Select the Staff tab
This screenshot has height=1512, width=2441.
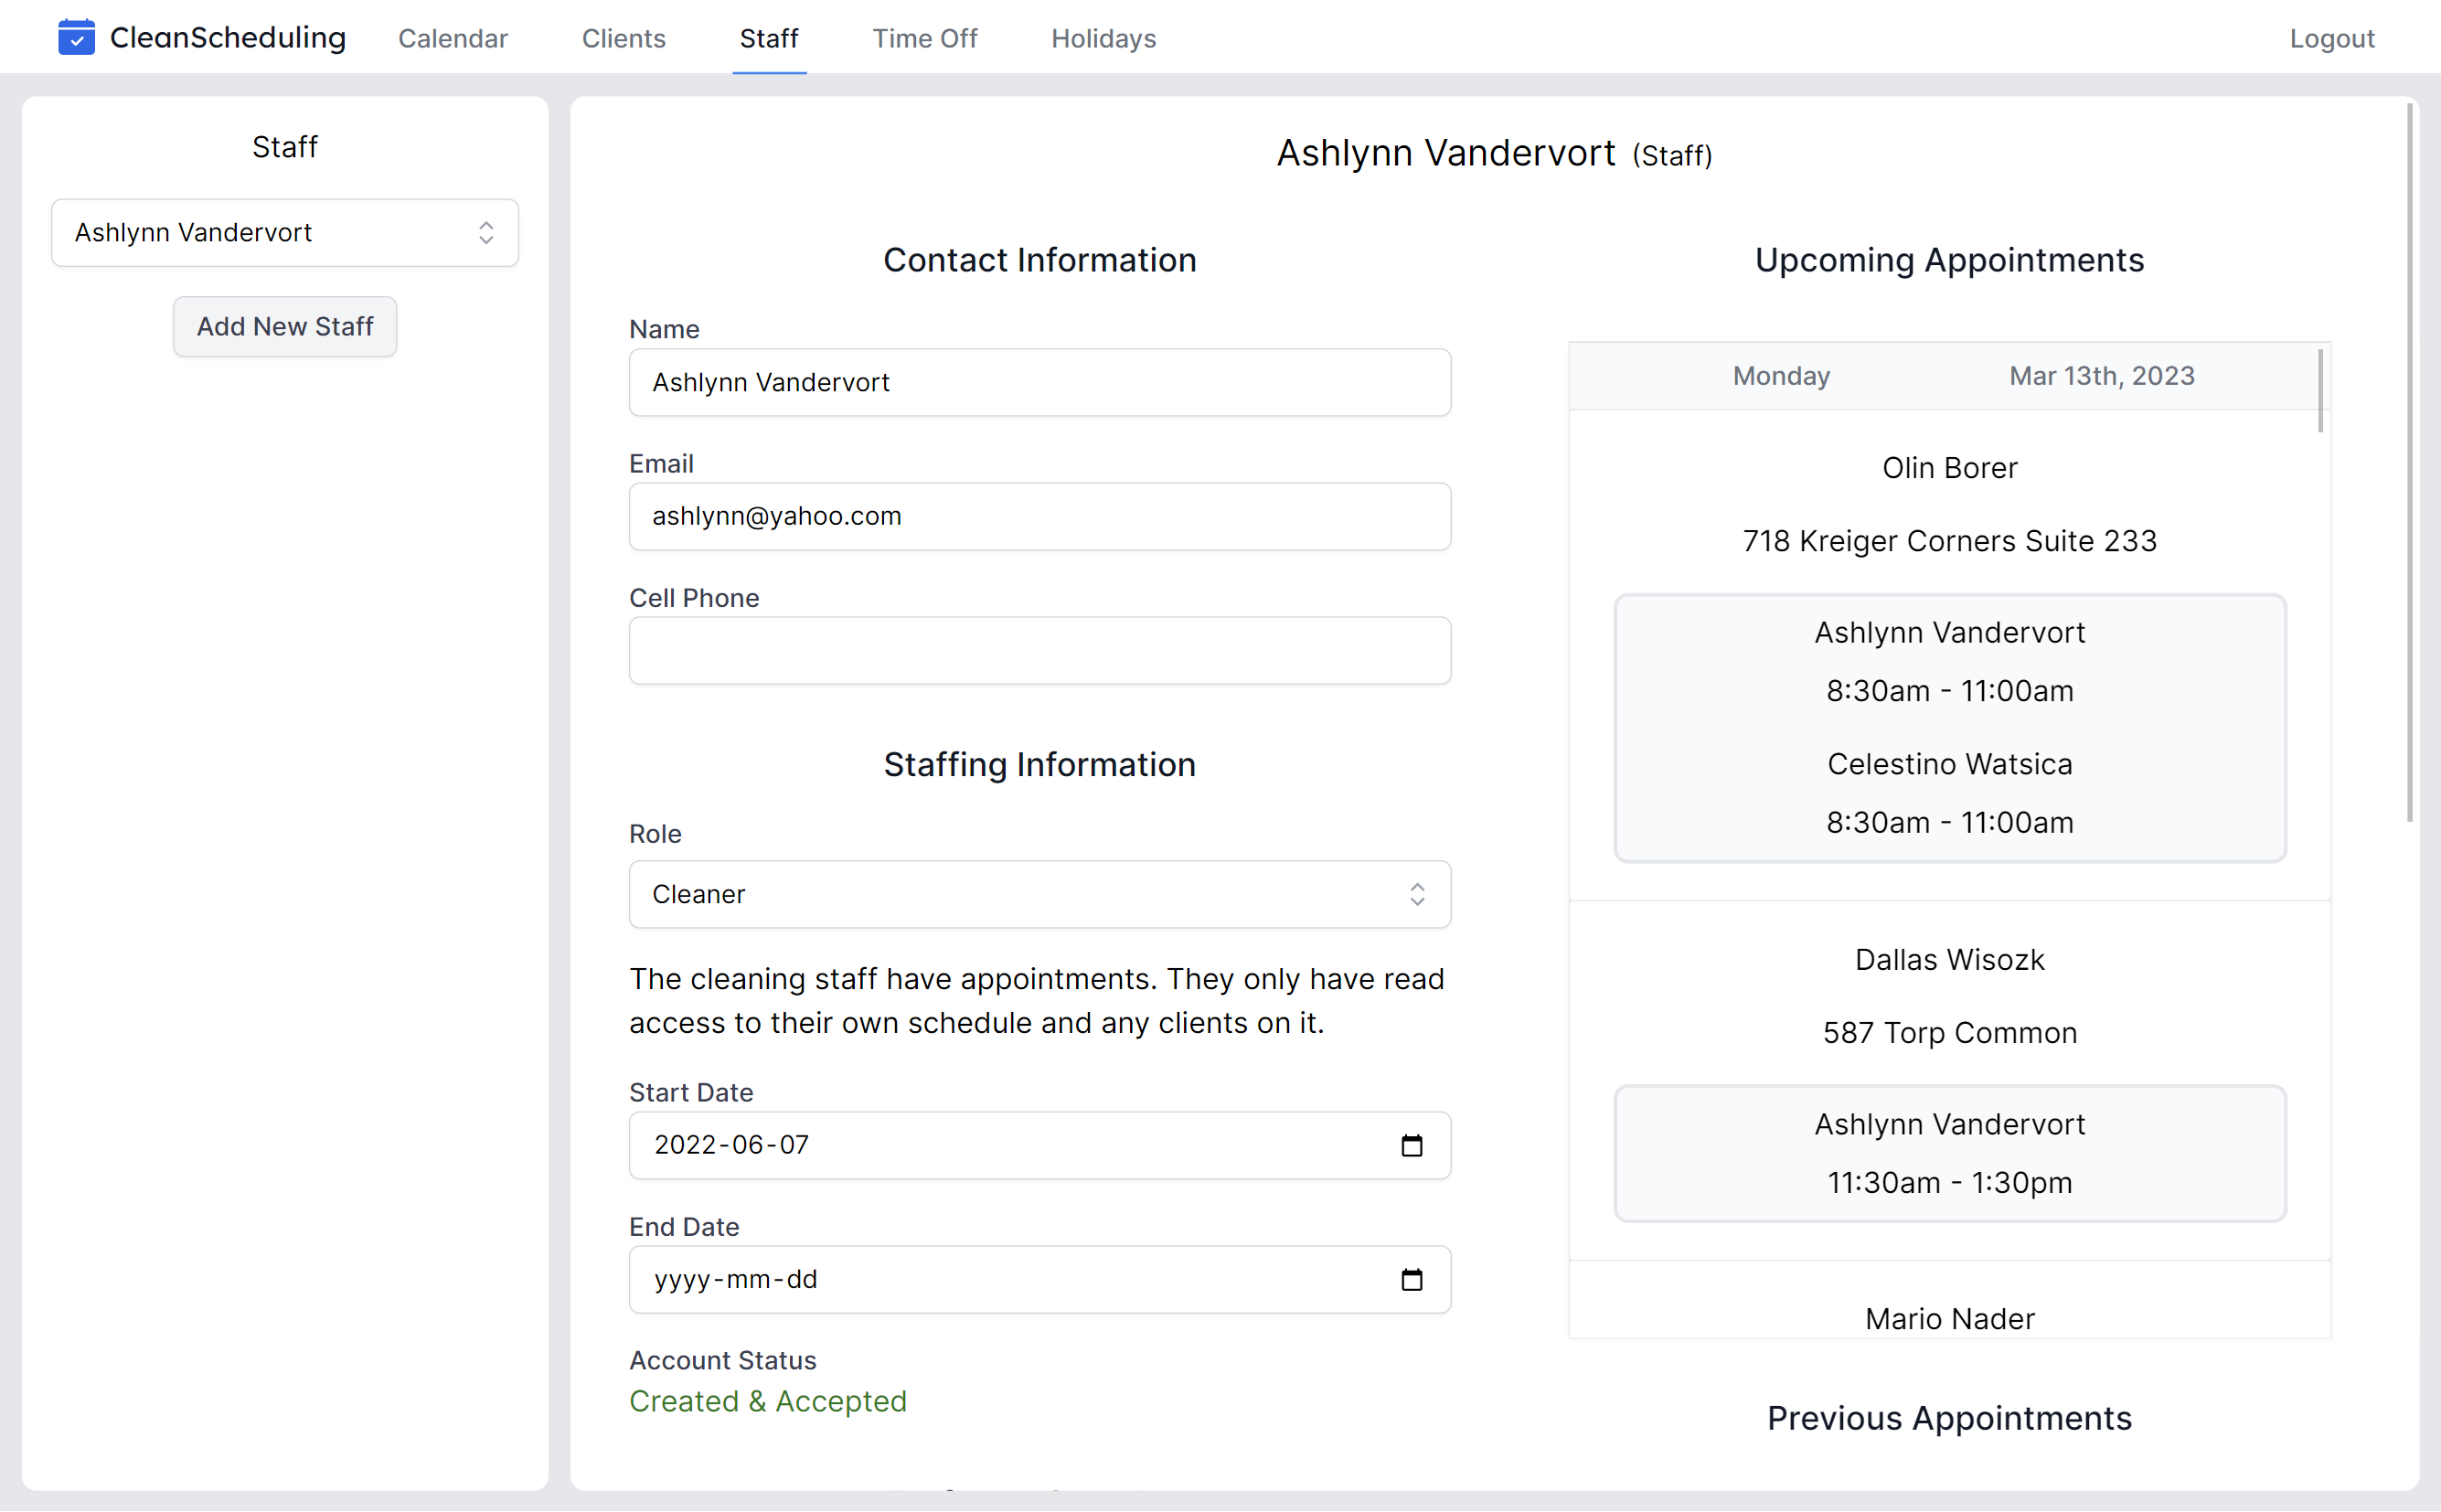pyautogui.click(x=768, y=38)
